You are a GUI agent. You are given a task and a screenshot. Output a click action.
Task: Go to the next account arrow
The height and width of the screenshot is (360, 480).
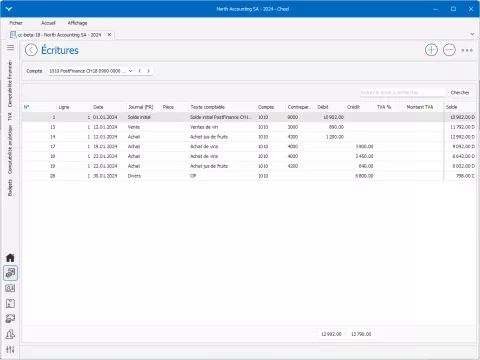pos(148,71)
